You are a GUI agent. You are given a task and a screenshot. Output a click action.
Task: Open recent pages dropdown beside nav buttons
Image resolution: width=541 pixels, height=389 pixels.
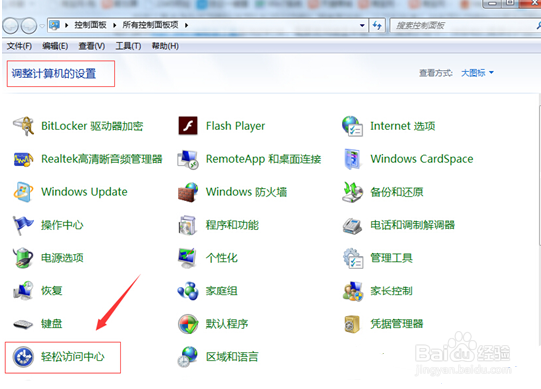[x=42, y=26]
